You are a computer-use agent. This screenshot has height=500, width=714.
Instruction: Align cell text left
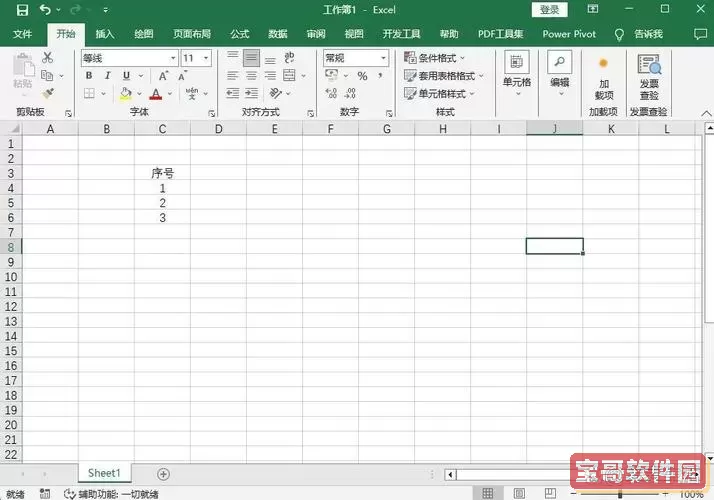tap(233, 76)
